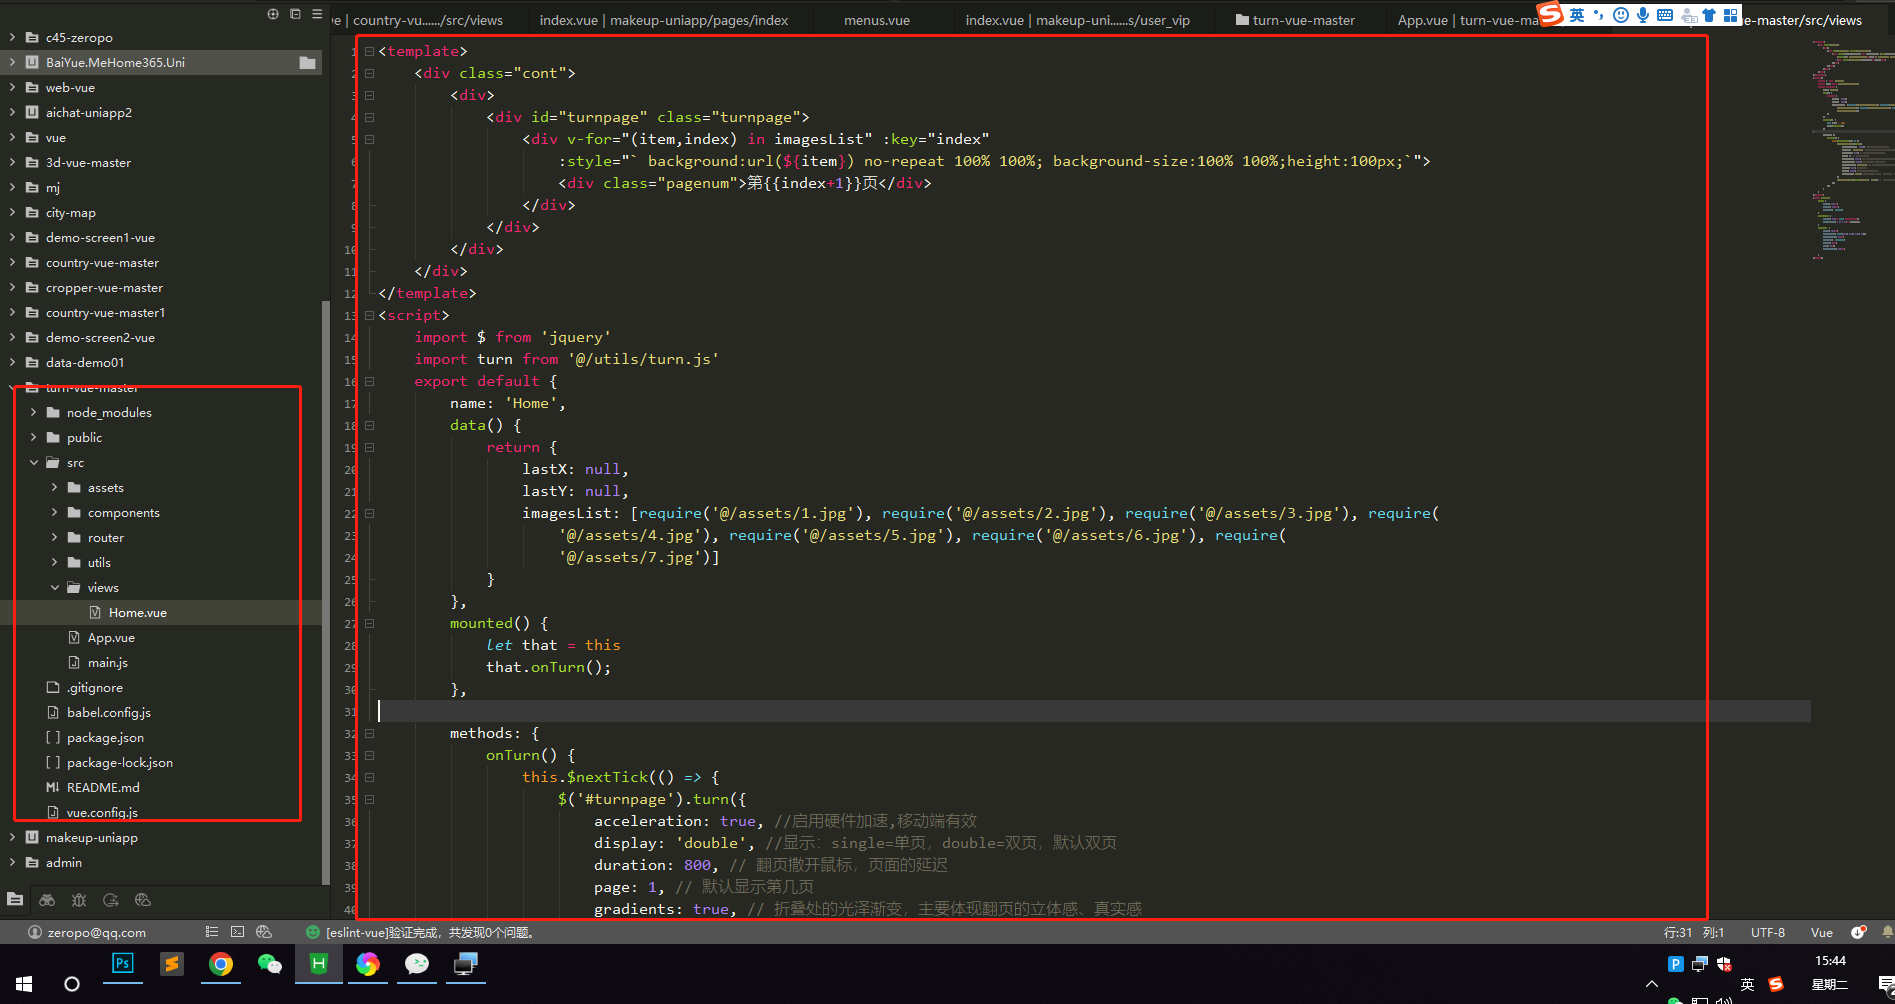Expand the router folder
This screenshot has width=1895, height=1004.
pos(54,537)
